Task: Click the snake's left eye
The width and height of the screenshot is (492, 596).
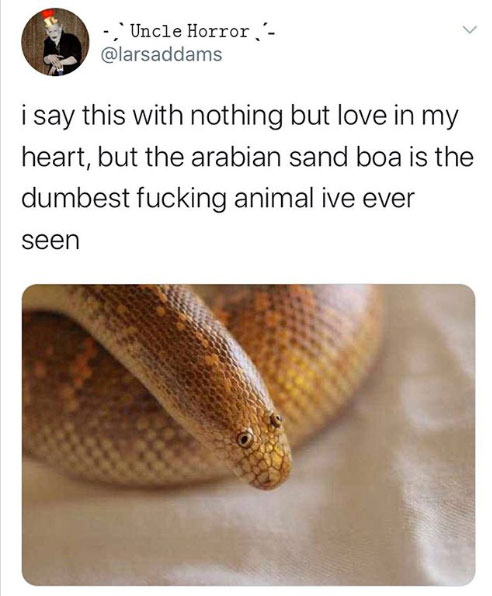Action: click(245, 439)
